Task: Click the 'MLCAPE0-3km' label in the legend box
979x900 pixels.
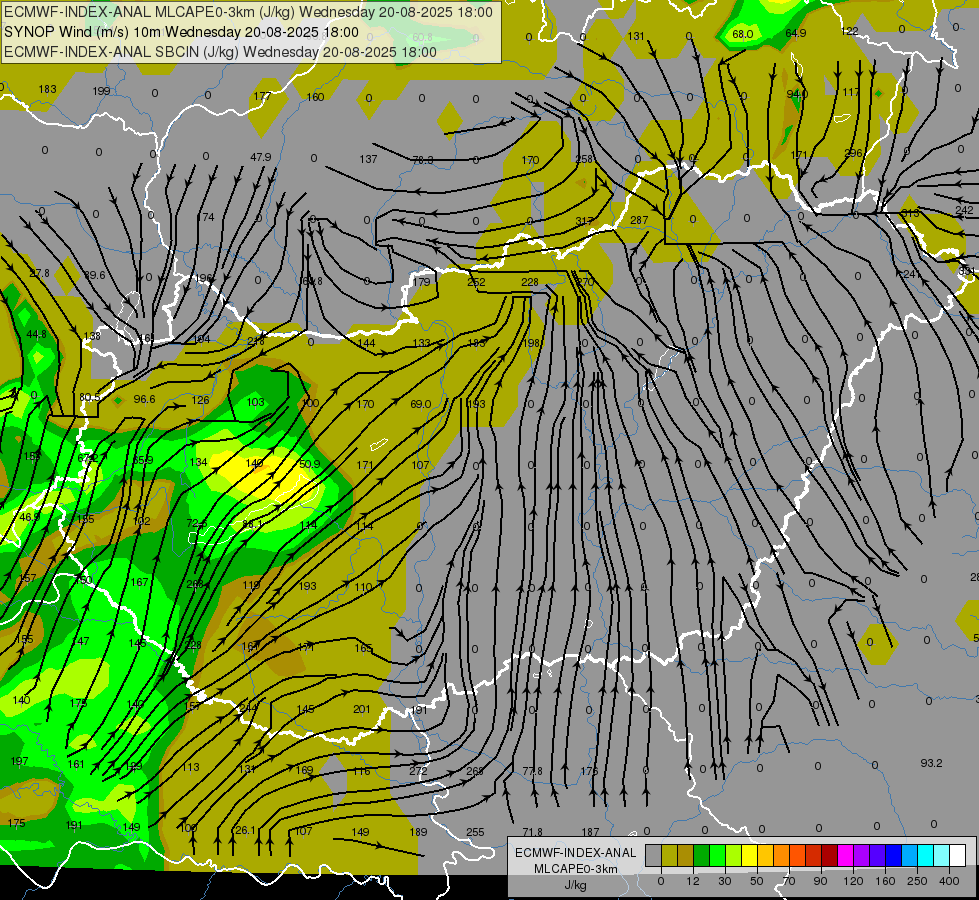Action: tap(576, 869)
